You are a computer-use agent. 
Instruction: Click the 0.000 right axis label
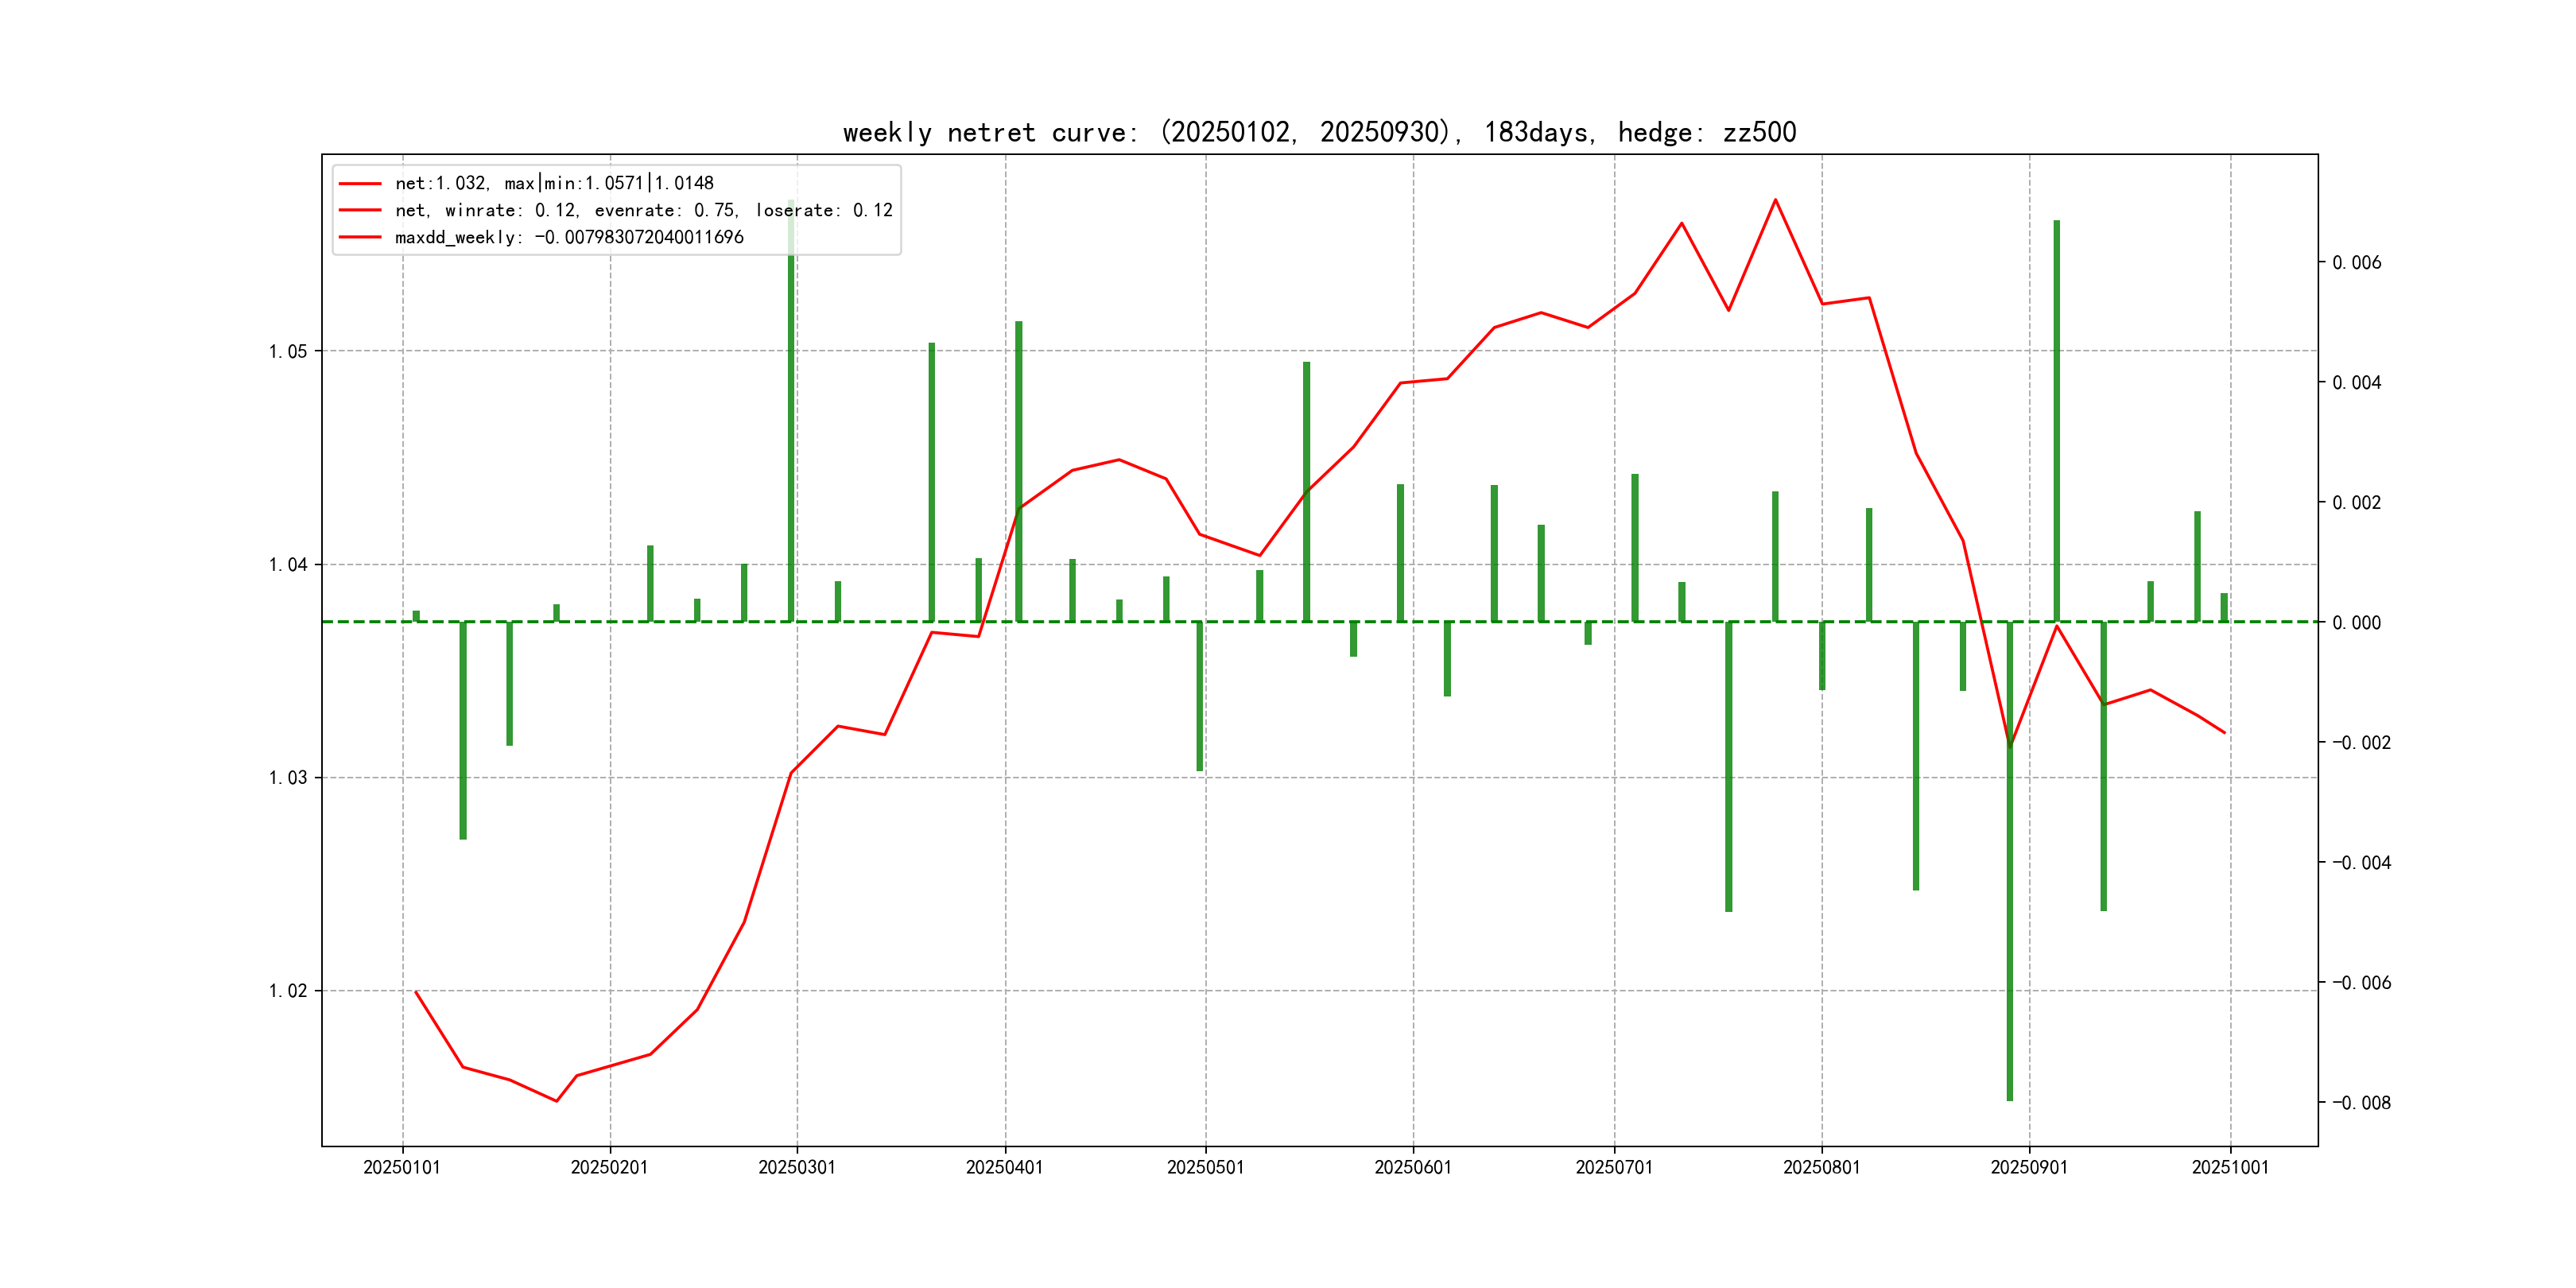point(2356,622)
